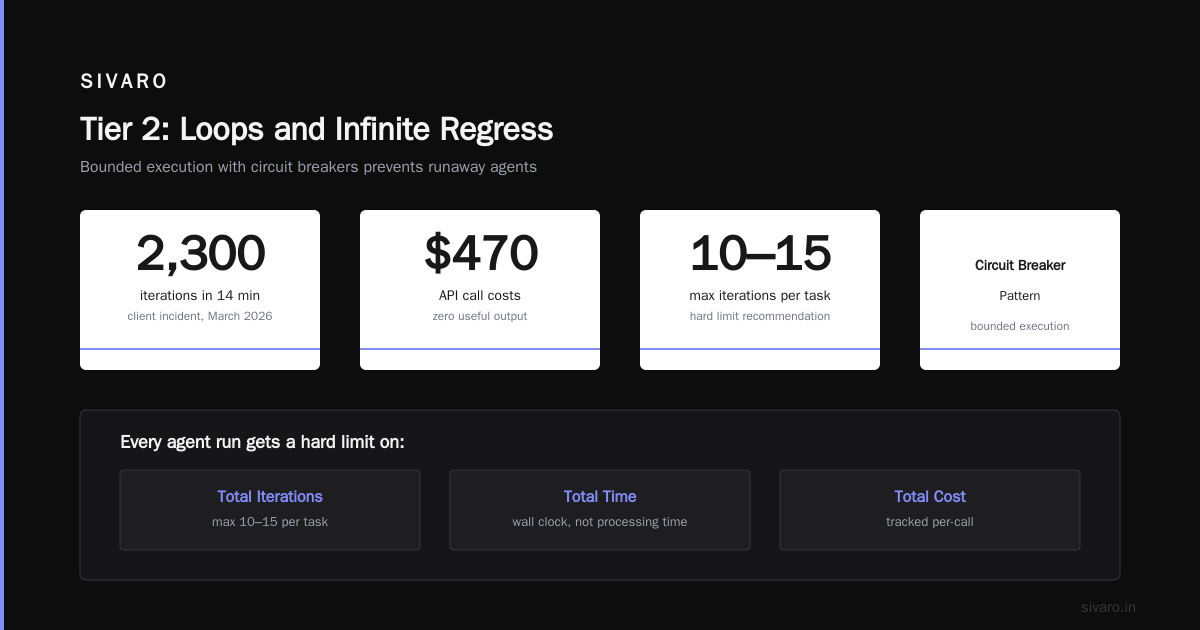Image resolution: width=1200 pixels, height=630 pixels.
Task: Open the sivaro.in footer link
Action: tap(1109, 607)
